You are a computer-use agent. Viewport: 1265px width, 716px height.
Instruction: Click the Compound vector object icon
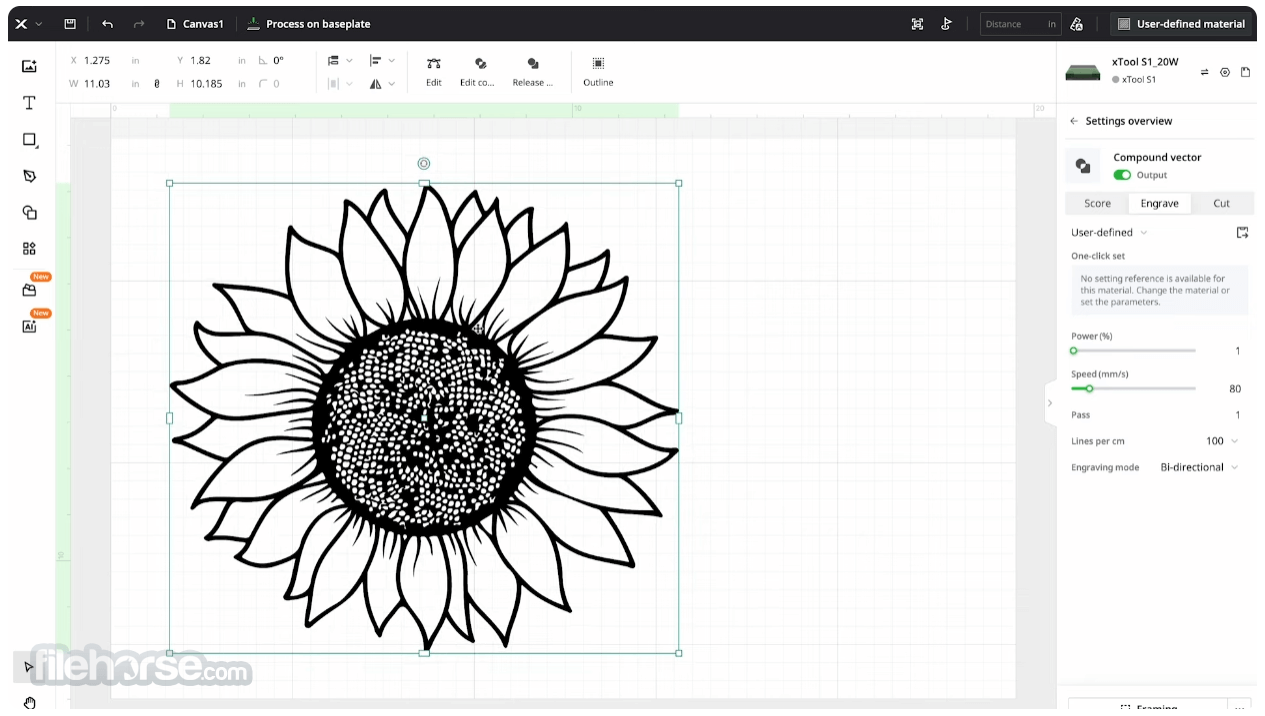pyautogui.click(x=1082, y=166)
